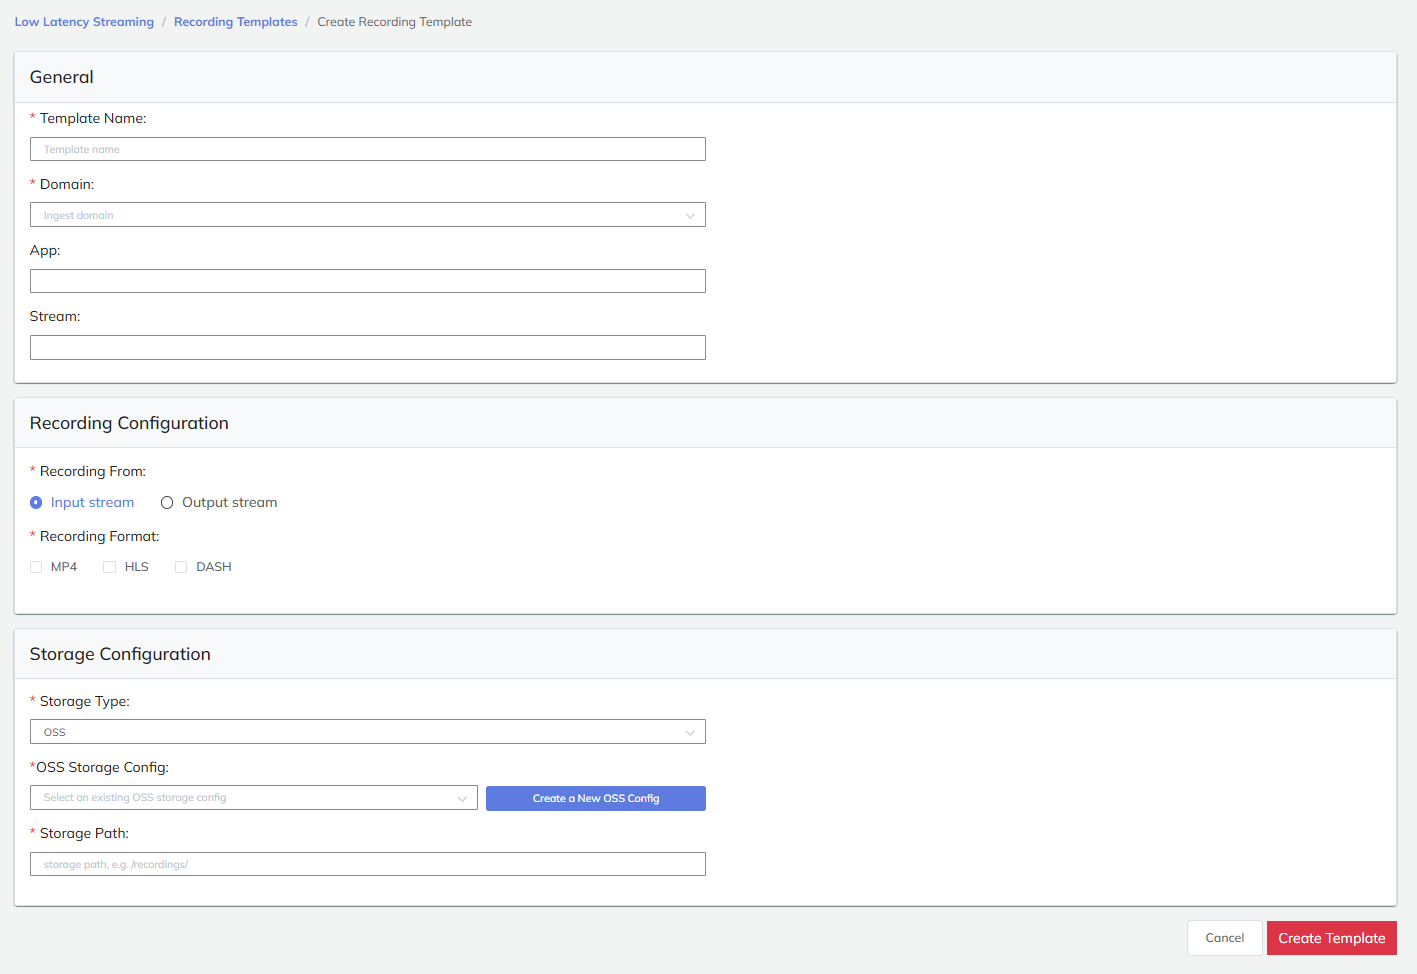This screenshot has height=974, width=1417.
Task: Go to Low Latency Streaming breadcrumb
Action: [x=84, y=22]
